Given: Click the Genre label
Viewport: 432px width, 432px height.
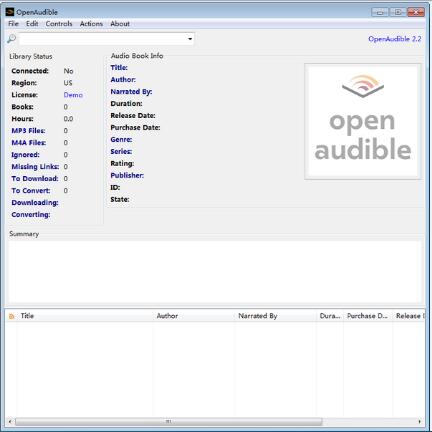Looking at the screenshot, I should click(x=121, y=140).
